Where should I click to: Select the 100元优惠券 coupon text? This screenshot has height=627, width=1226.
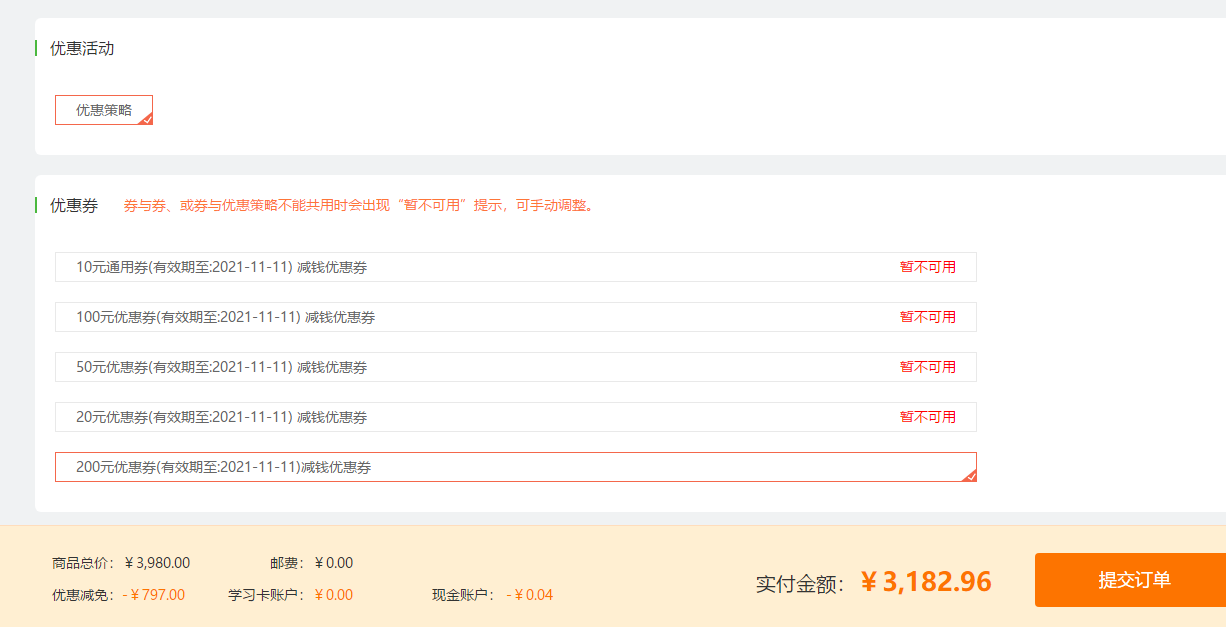pos(225,317)
